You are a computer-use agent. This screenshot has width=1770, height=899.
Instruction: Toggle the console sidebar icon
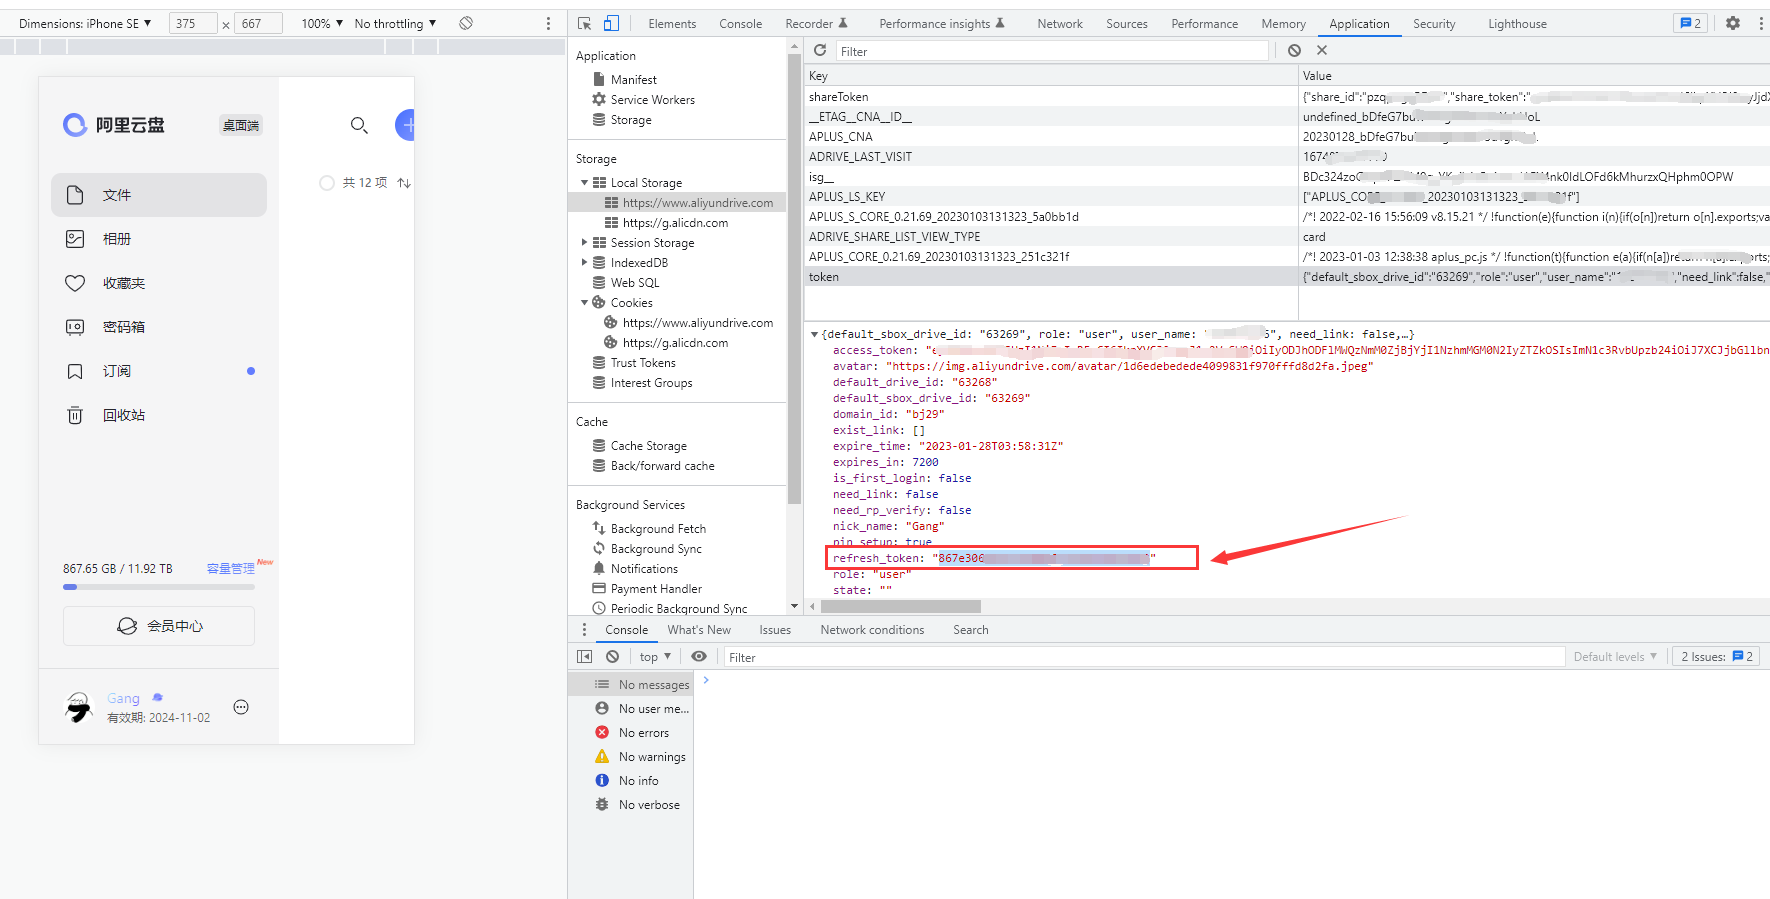tap(585, 657)
